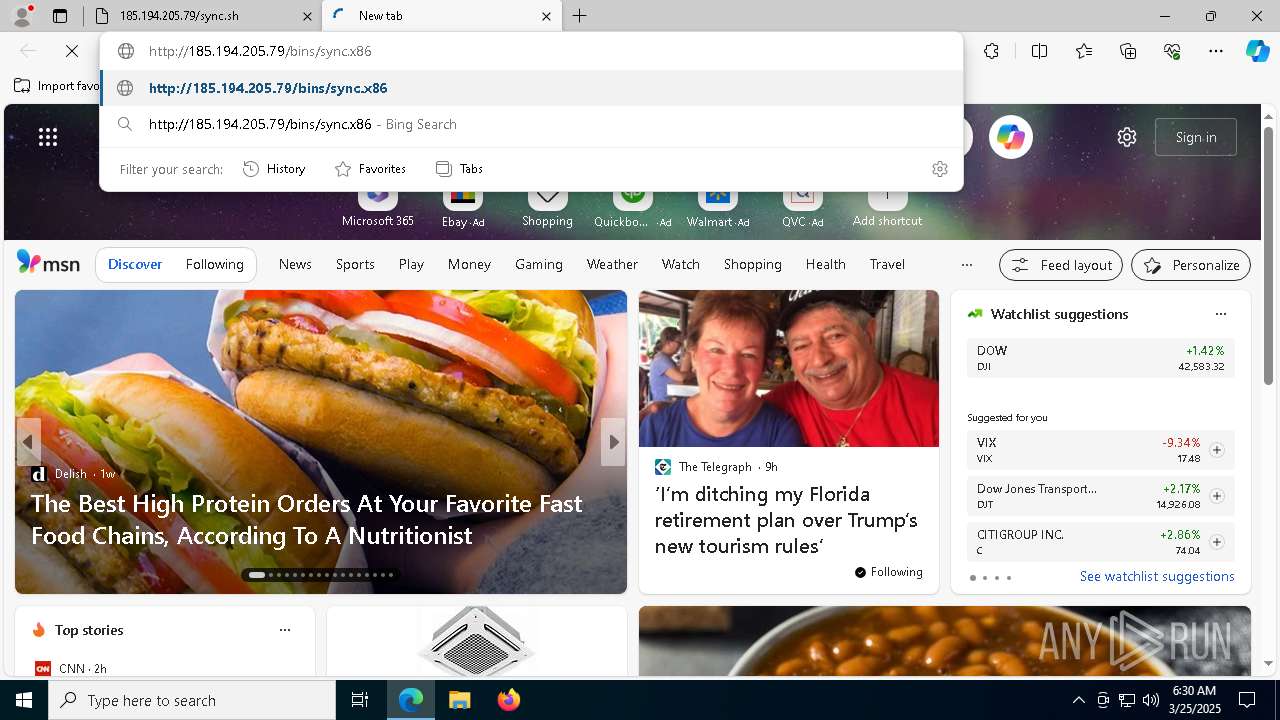1280x720 pixels.
Task: Open File Explorer from the taskbar
Action: tap(459, 700)
